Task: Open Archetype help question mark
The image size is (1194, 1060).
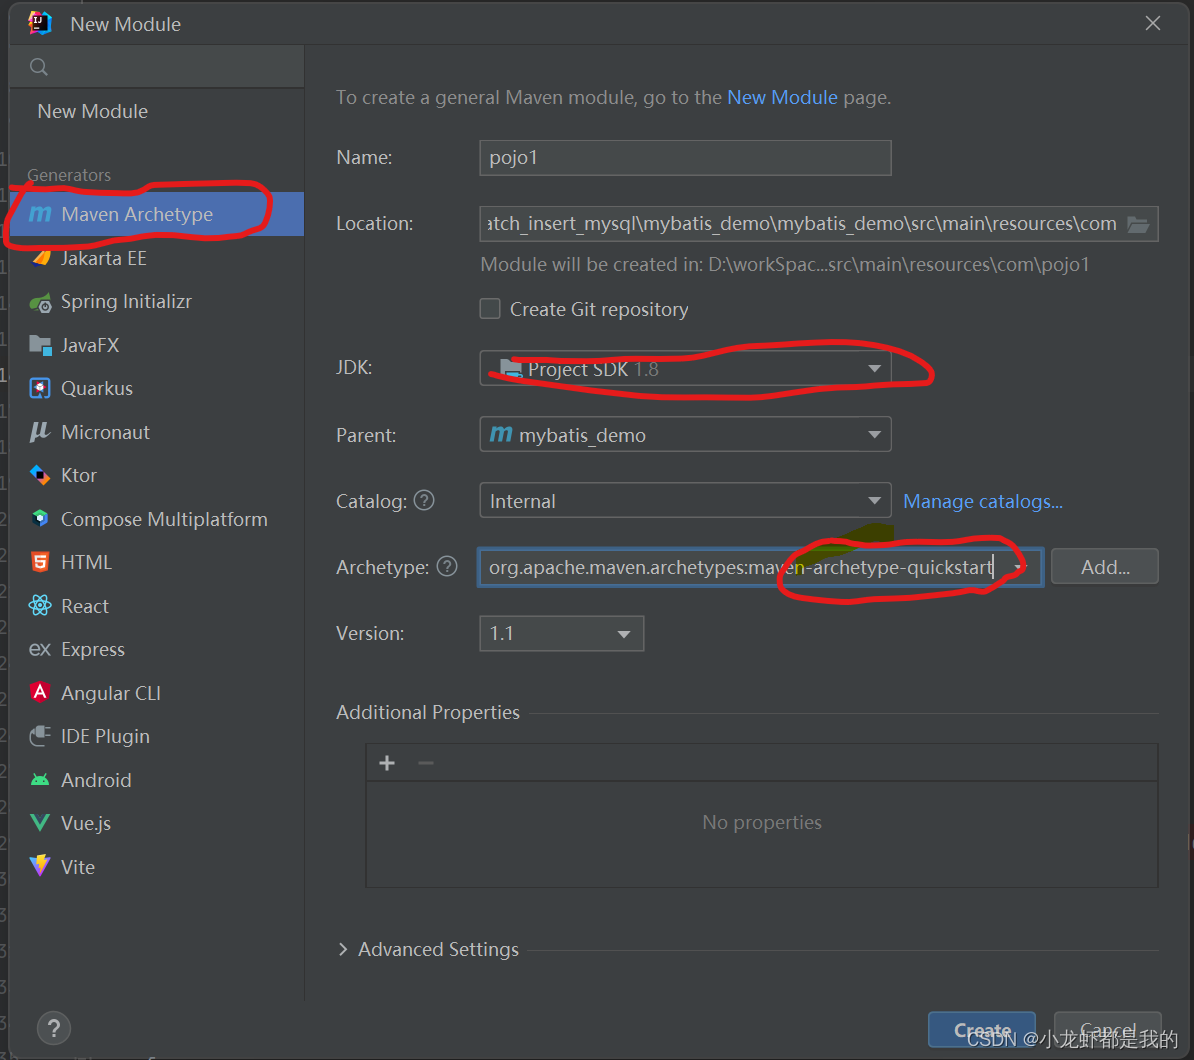Action: [447, 567]
